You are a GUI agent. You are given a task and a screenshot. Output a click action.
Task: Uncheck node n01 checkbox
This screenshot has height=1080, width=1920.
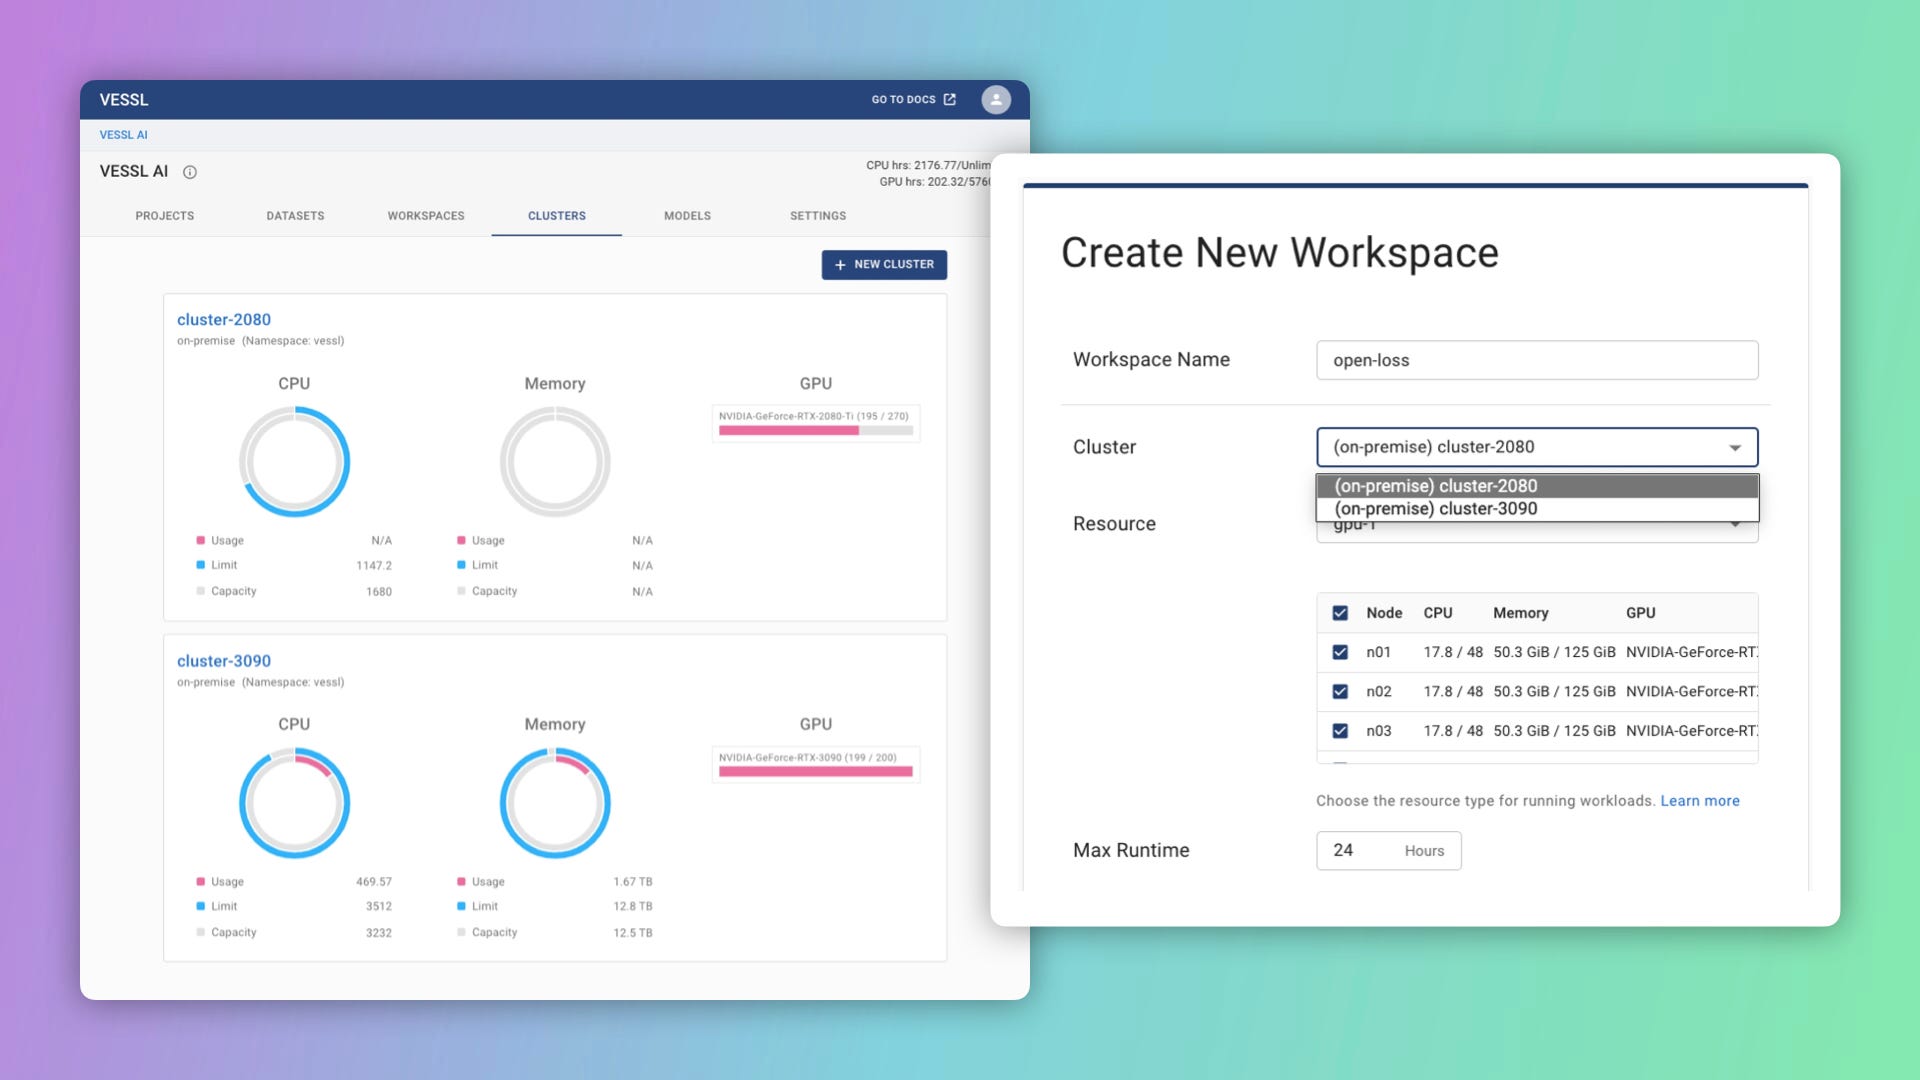pos(1340,652)
